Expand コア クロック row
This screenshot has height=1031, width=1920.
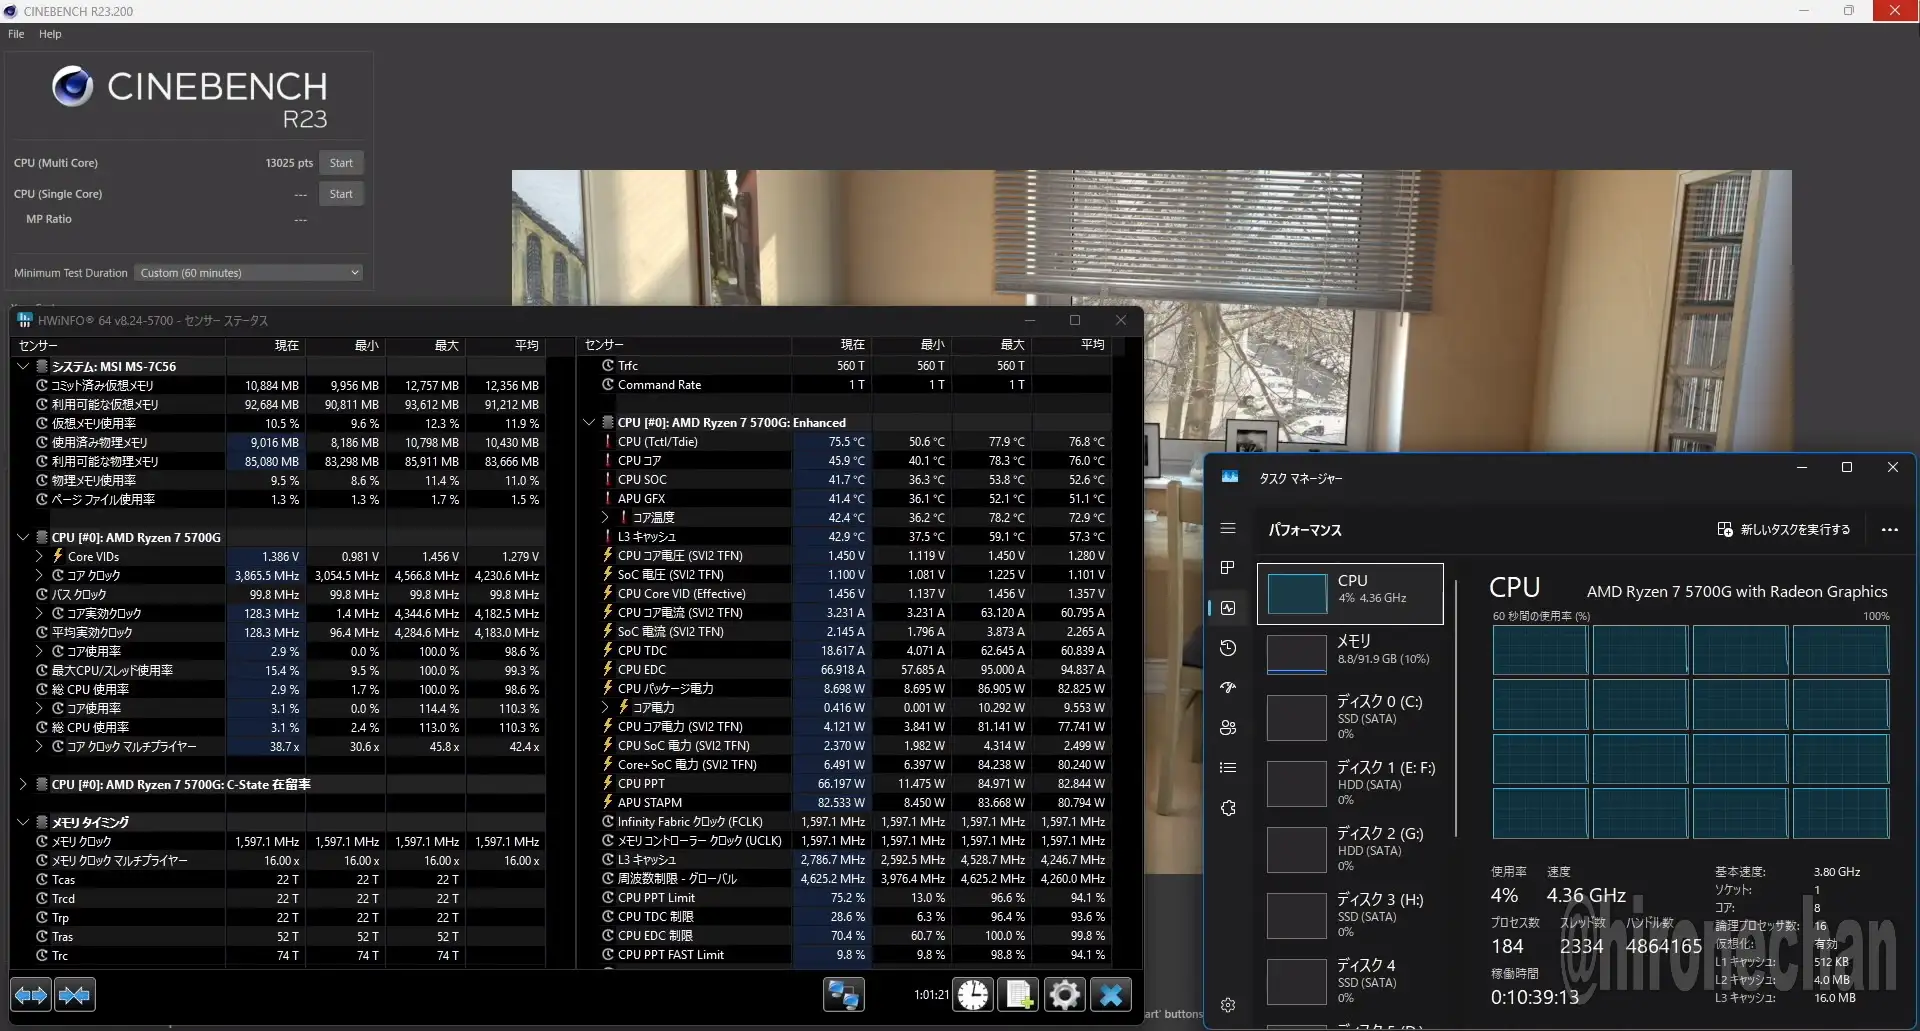(x=39, y=576)
